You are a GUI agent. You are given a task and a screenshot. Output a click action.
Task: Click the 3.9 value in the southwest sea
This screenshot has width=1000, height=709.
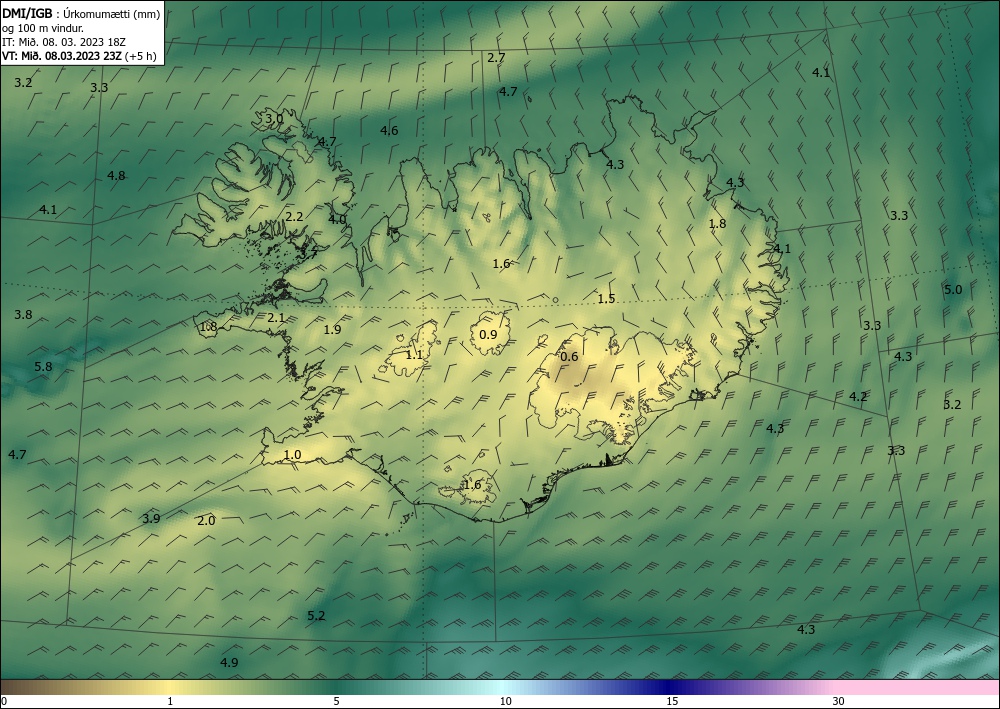pos(151,518)
